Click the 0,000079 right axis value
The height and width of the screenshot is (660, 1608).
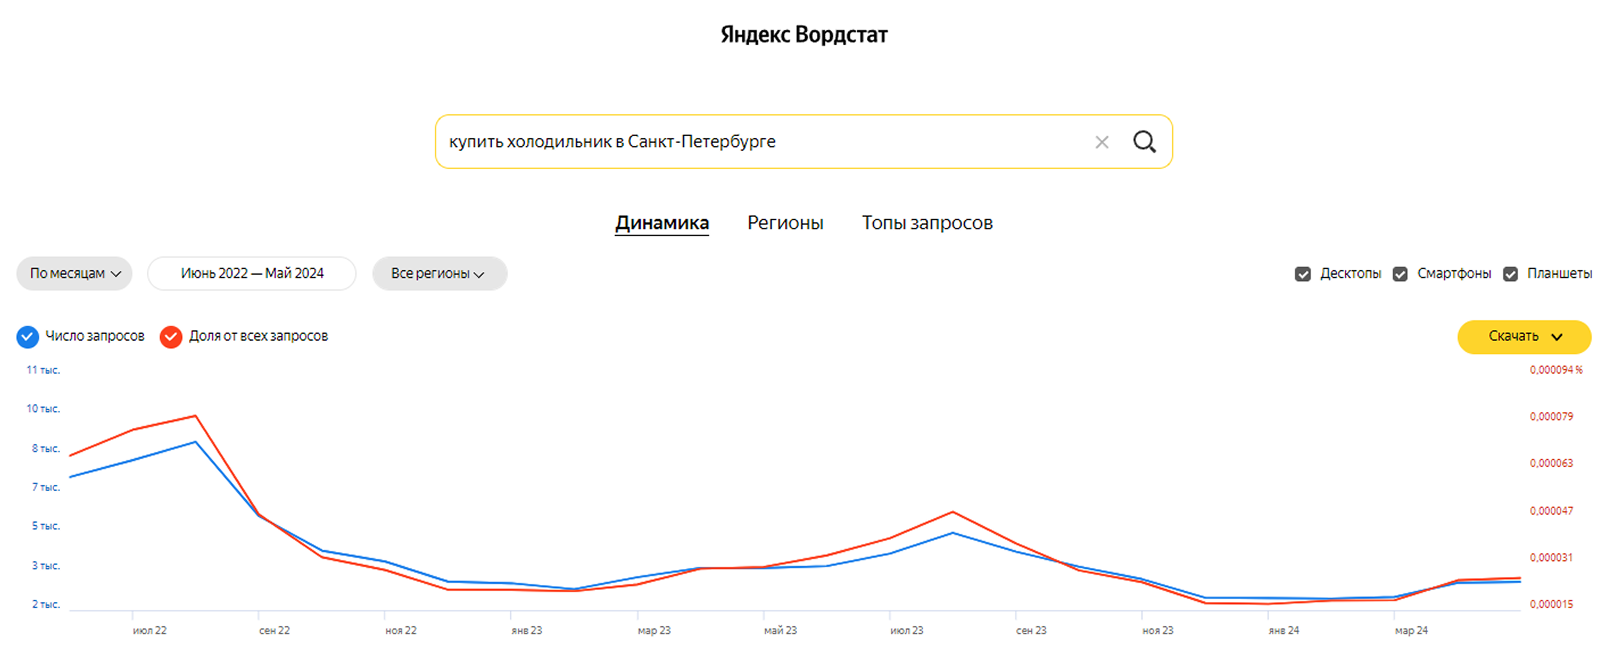click(1551, 417)
